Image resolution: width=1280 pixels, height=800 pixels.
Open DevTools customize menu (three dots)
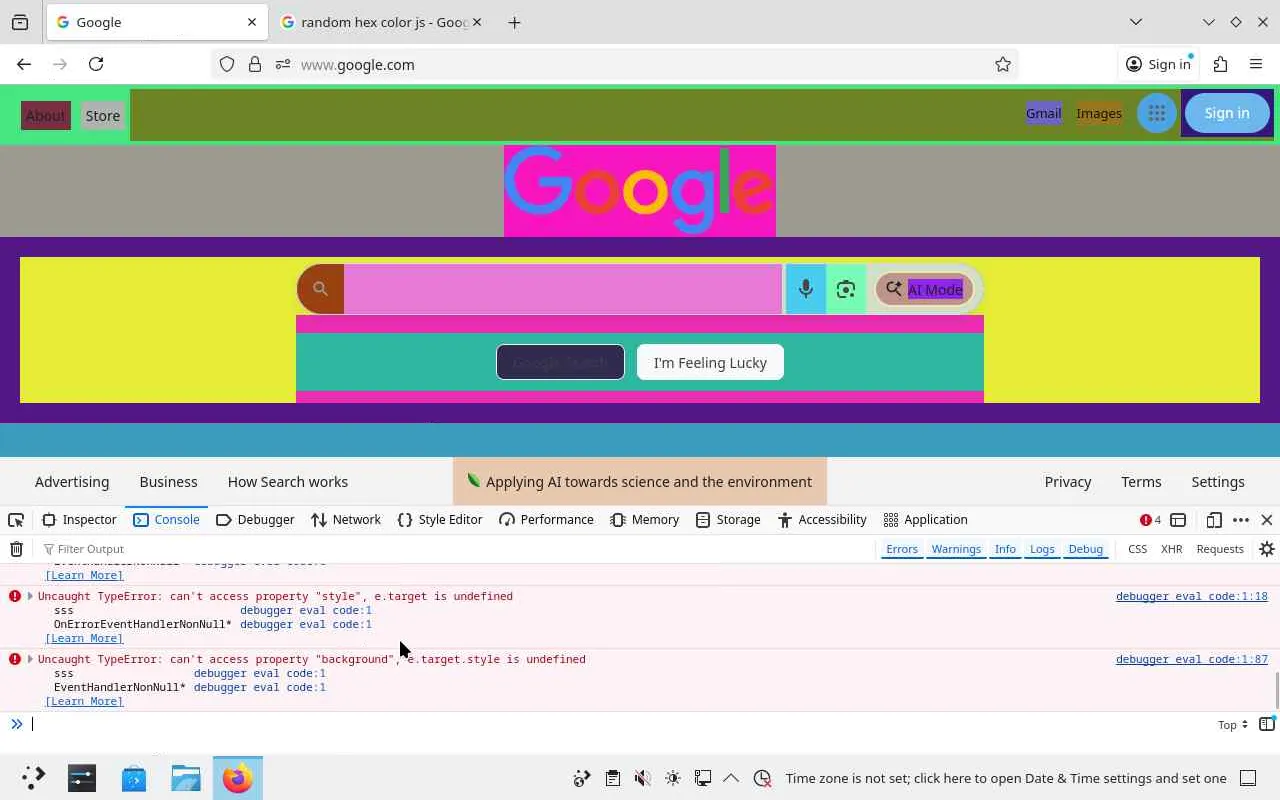[x=1241, y=520]
